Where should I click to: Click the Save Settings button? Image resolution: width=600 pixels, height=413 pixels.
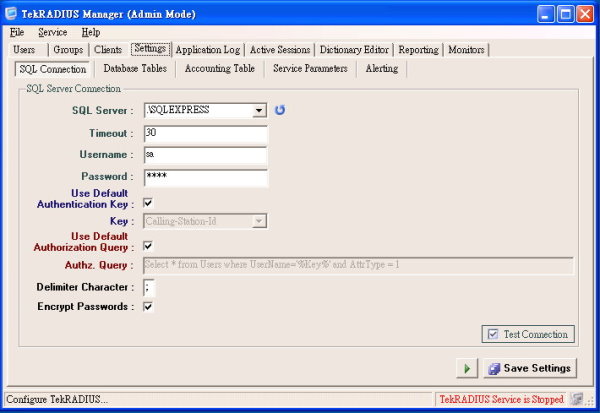tap(530, 368)
